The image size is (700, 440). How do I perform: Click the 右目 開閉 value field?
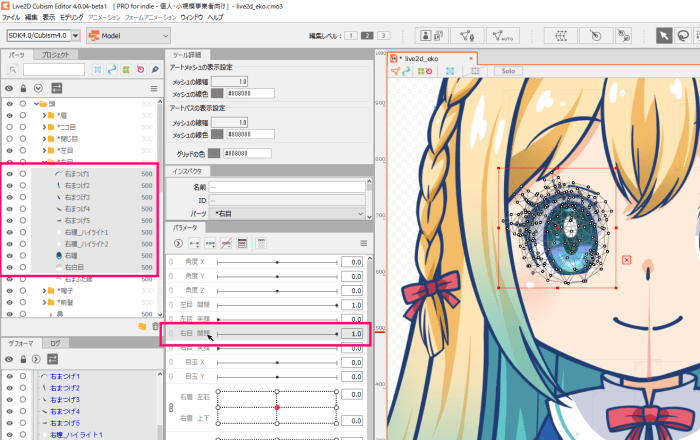[x=352, y=334]
